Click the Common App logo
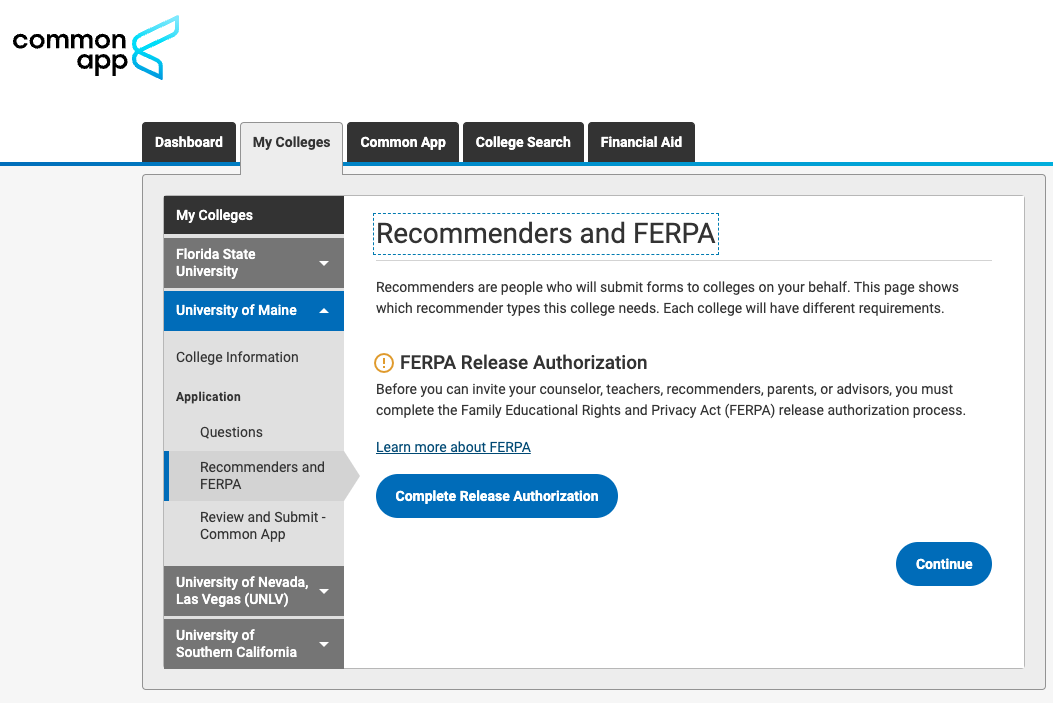Viewport: 1053px width, 703px height. [x=96, y=48]
